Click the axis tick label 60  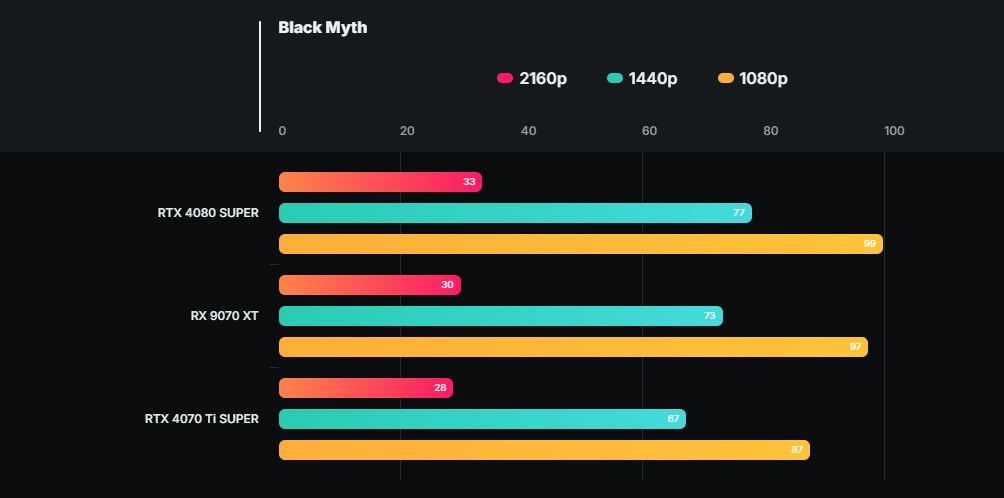649,131
